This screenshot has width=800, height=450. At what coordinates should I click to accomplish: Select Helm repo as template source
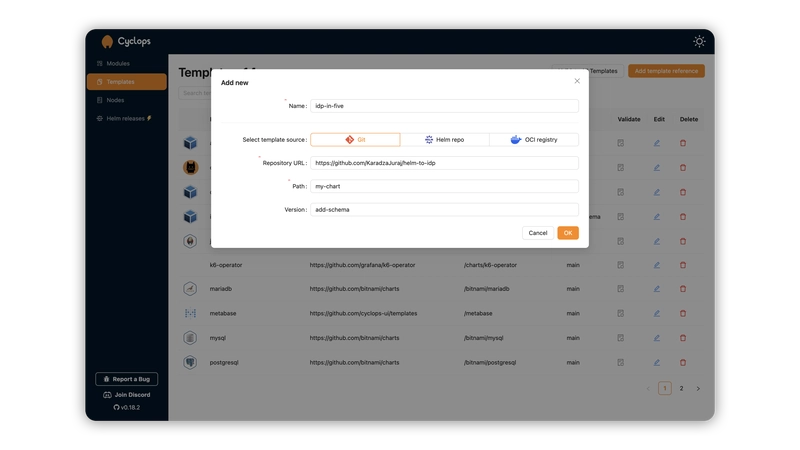(x=444, y=140)
